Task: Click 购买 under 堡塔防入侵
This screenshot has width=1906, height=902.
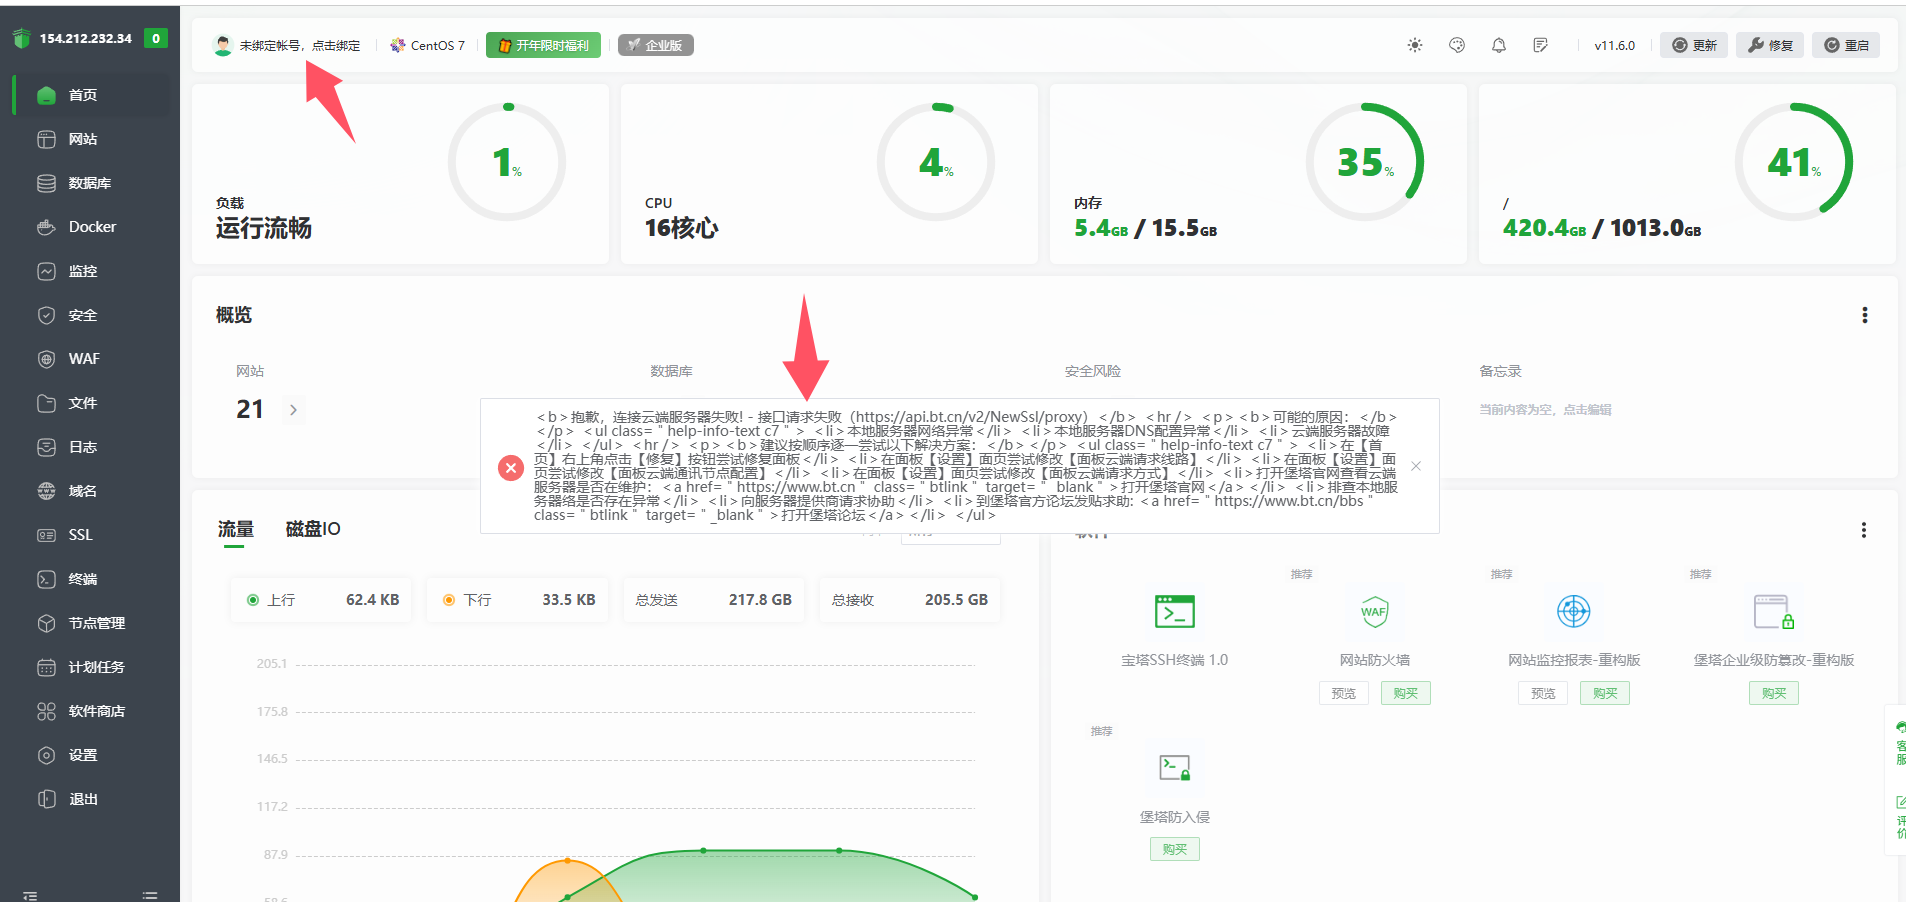Action: [x=1175, y=849]
